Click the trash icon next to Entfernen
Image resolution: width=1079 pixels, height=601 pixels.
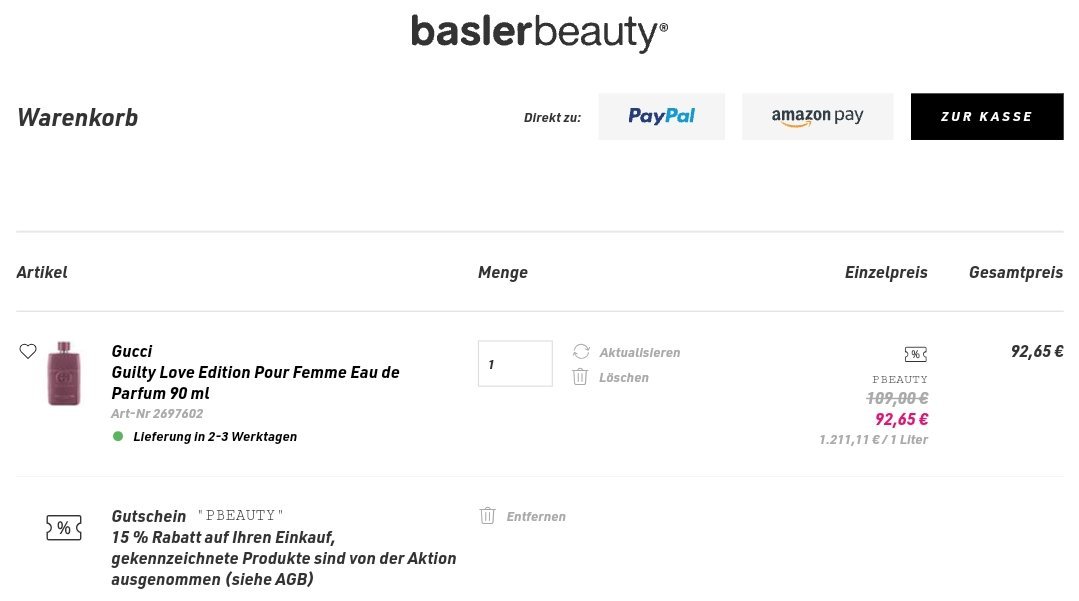click(x=488, y=516)
